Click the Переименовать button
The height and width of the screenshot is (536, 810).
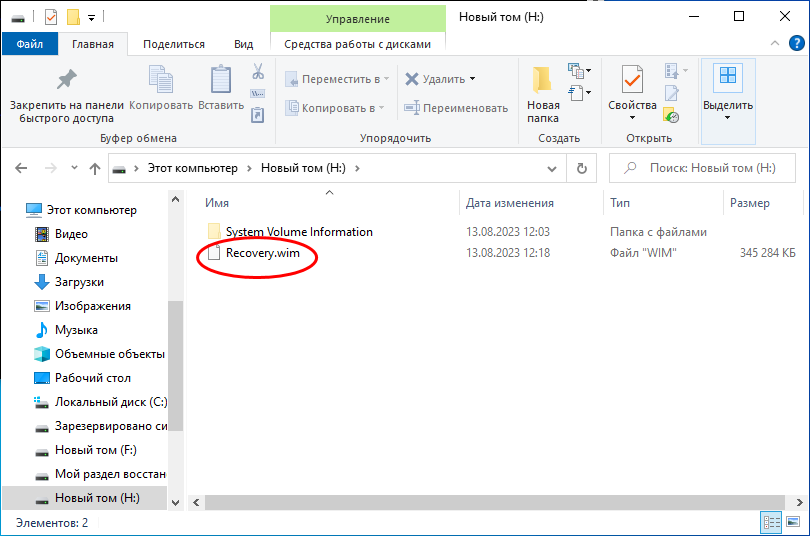pyautogui.click(x=456, y=108)
